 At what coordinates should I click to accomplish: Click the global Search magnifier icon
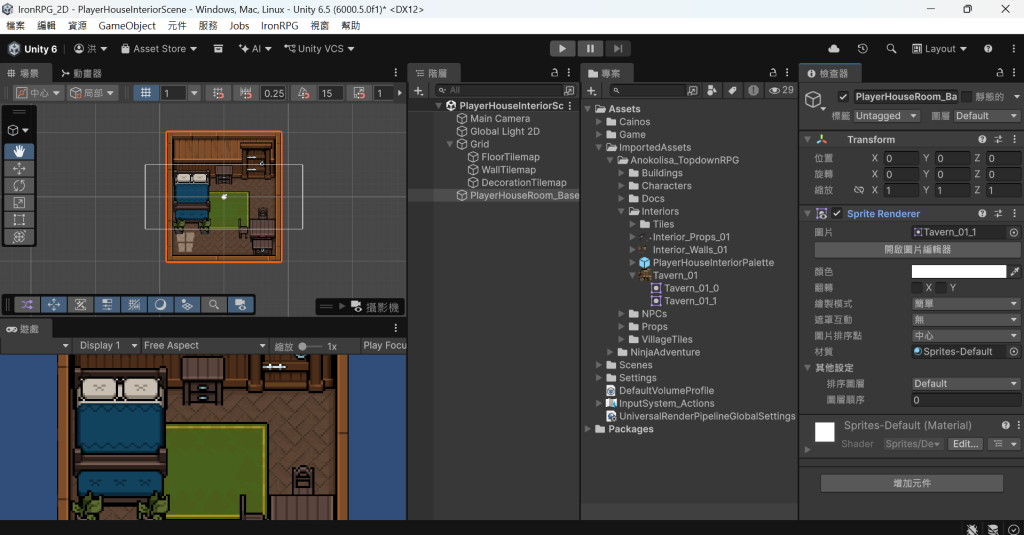(891, 48)
